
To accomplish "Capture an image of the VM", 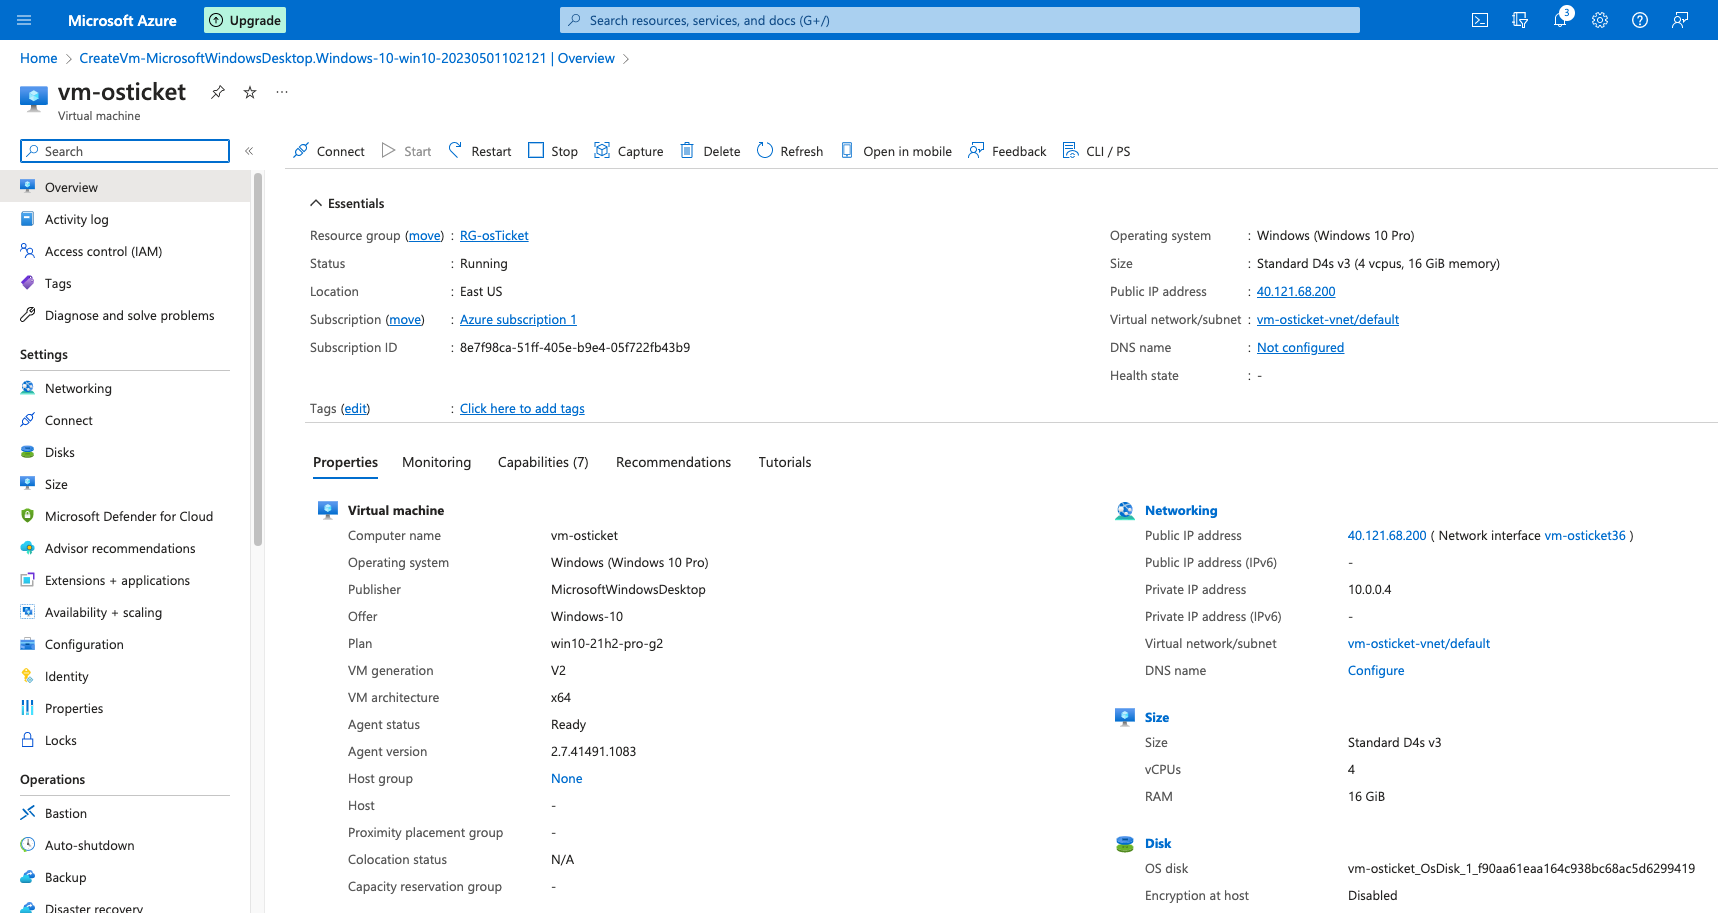I will (628, 150).
